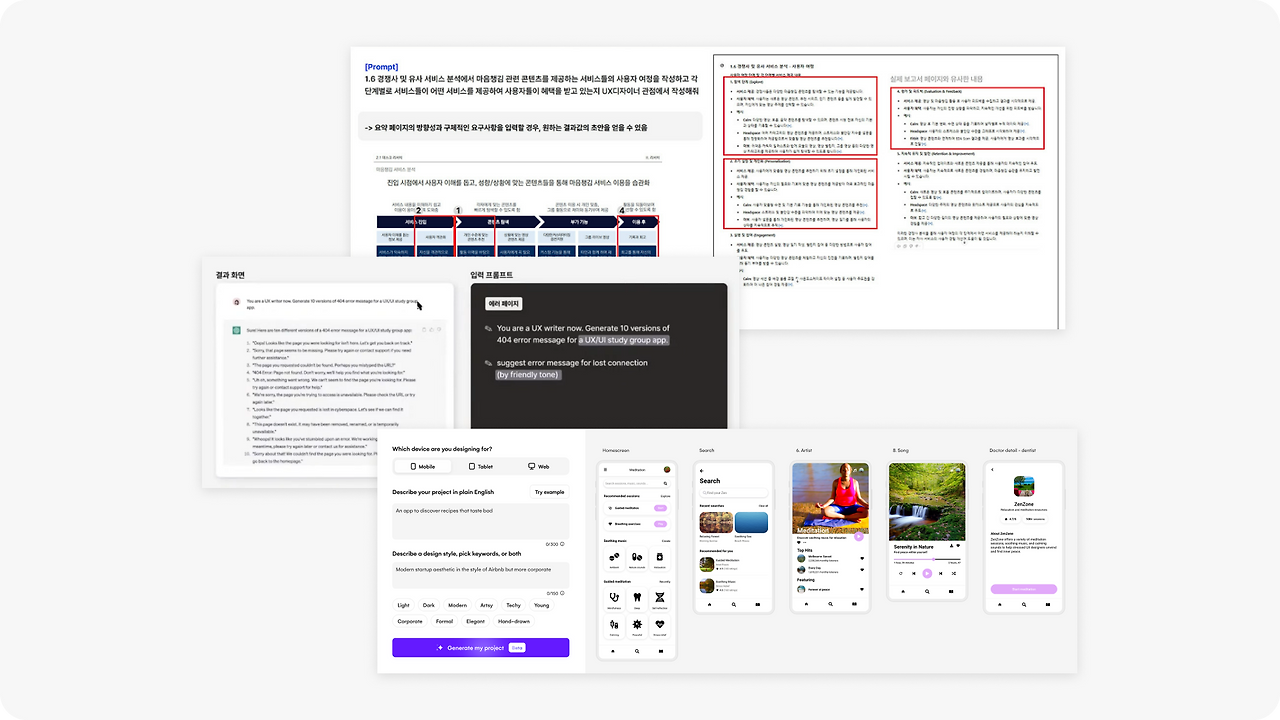This screenshot has width=1280, height=720.
Task: Select Nature sounds tile under Soothing music
Action: pos(637,558)
